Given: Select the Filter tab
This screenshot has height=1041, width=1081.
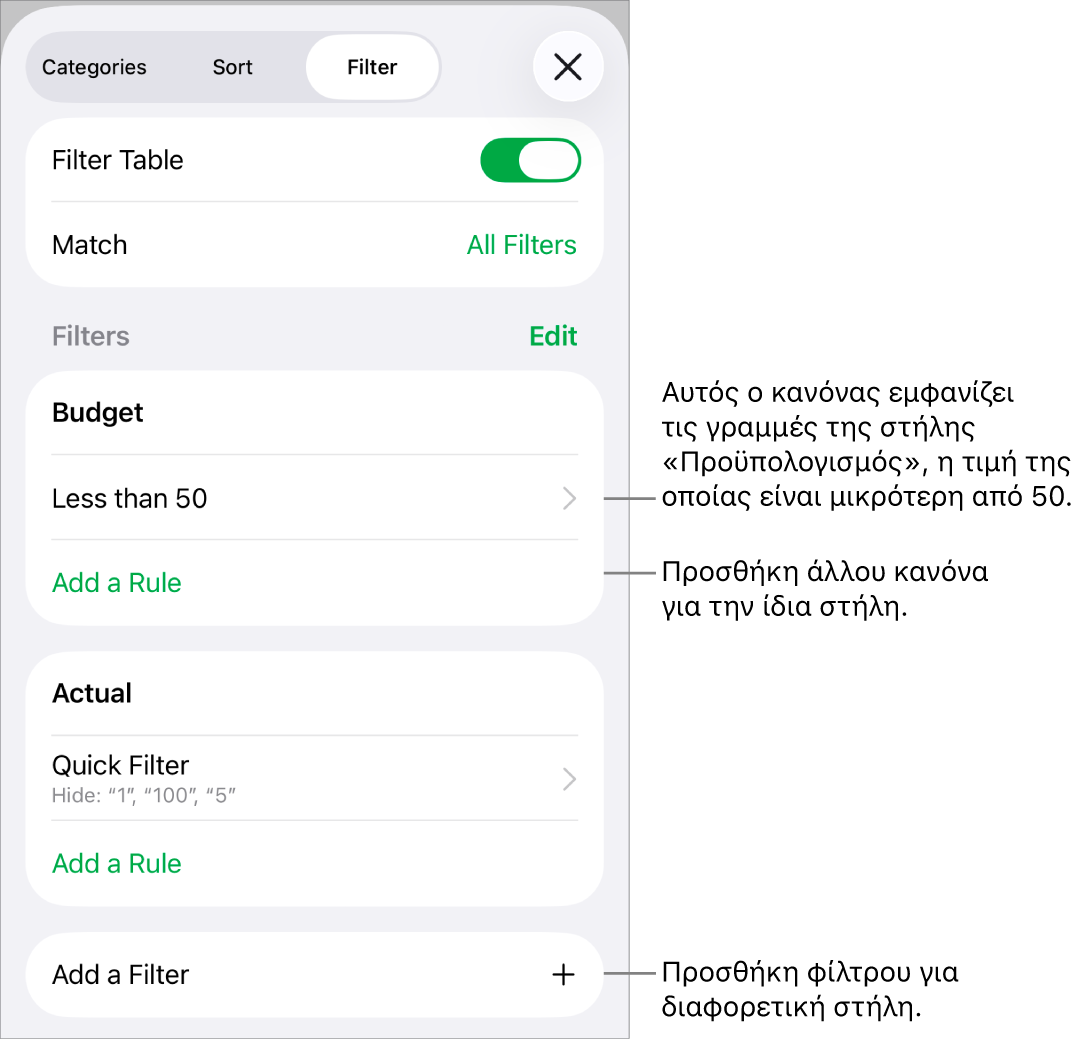Looking at the screenshot, I should pyautogui.click(x=372, y=67).
